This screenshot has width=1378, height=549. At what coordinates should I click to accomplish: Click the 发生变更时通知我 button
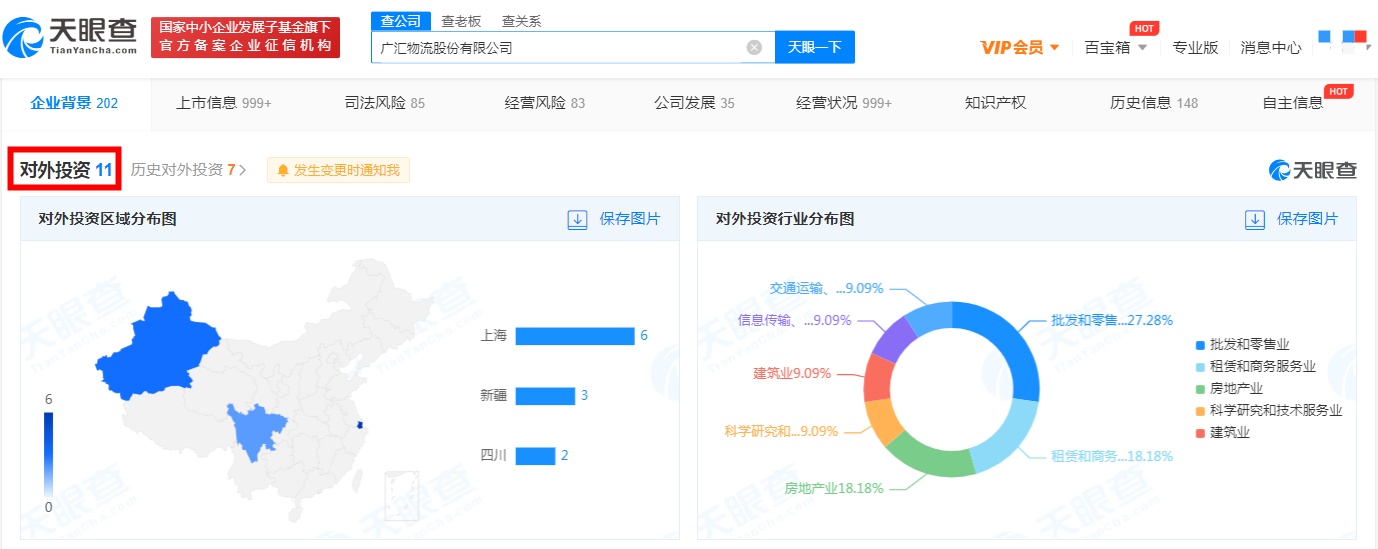338,171
